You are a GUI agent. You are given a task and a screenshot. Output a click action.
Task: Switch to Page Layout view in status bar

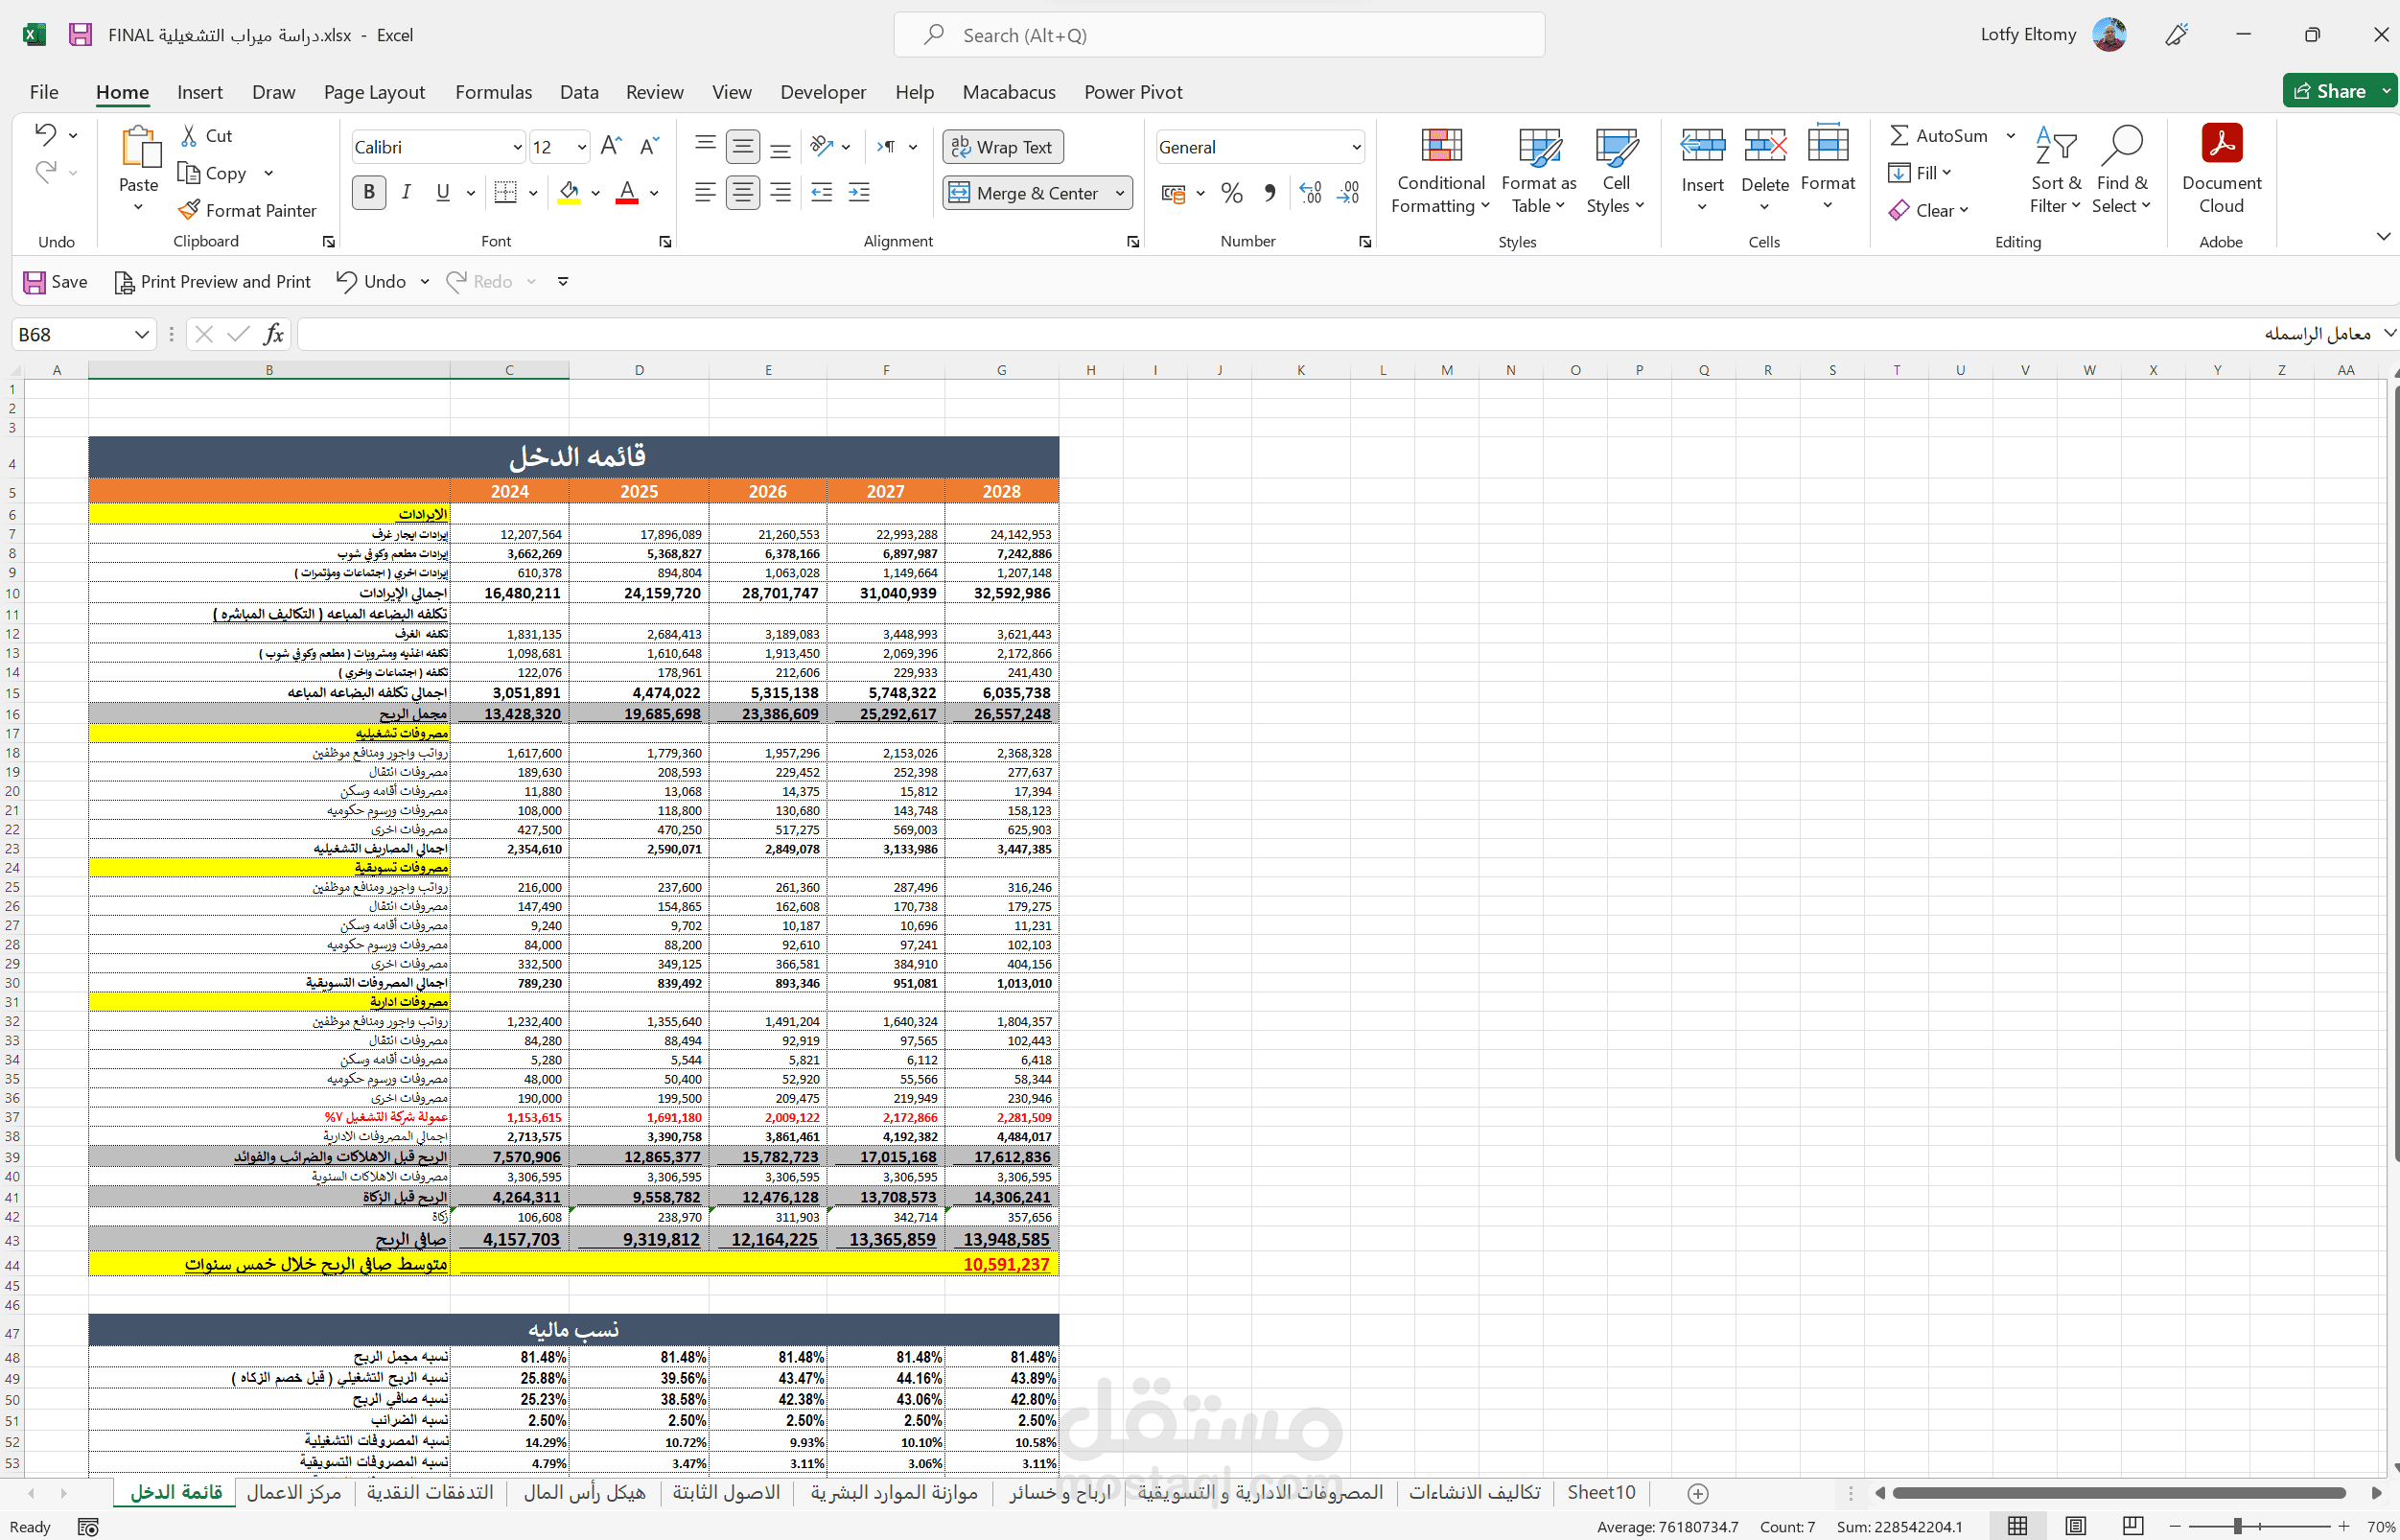(2075, 1526)
